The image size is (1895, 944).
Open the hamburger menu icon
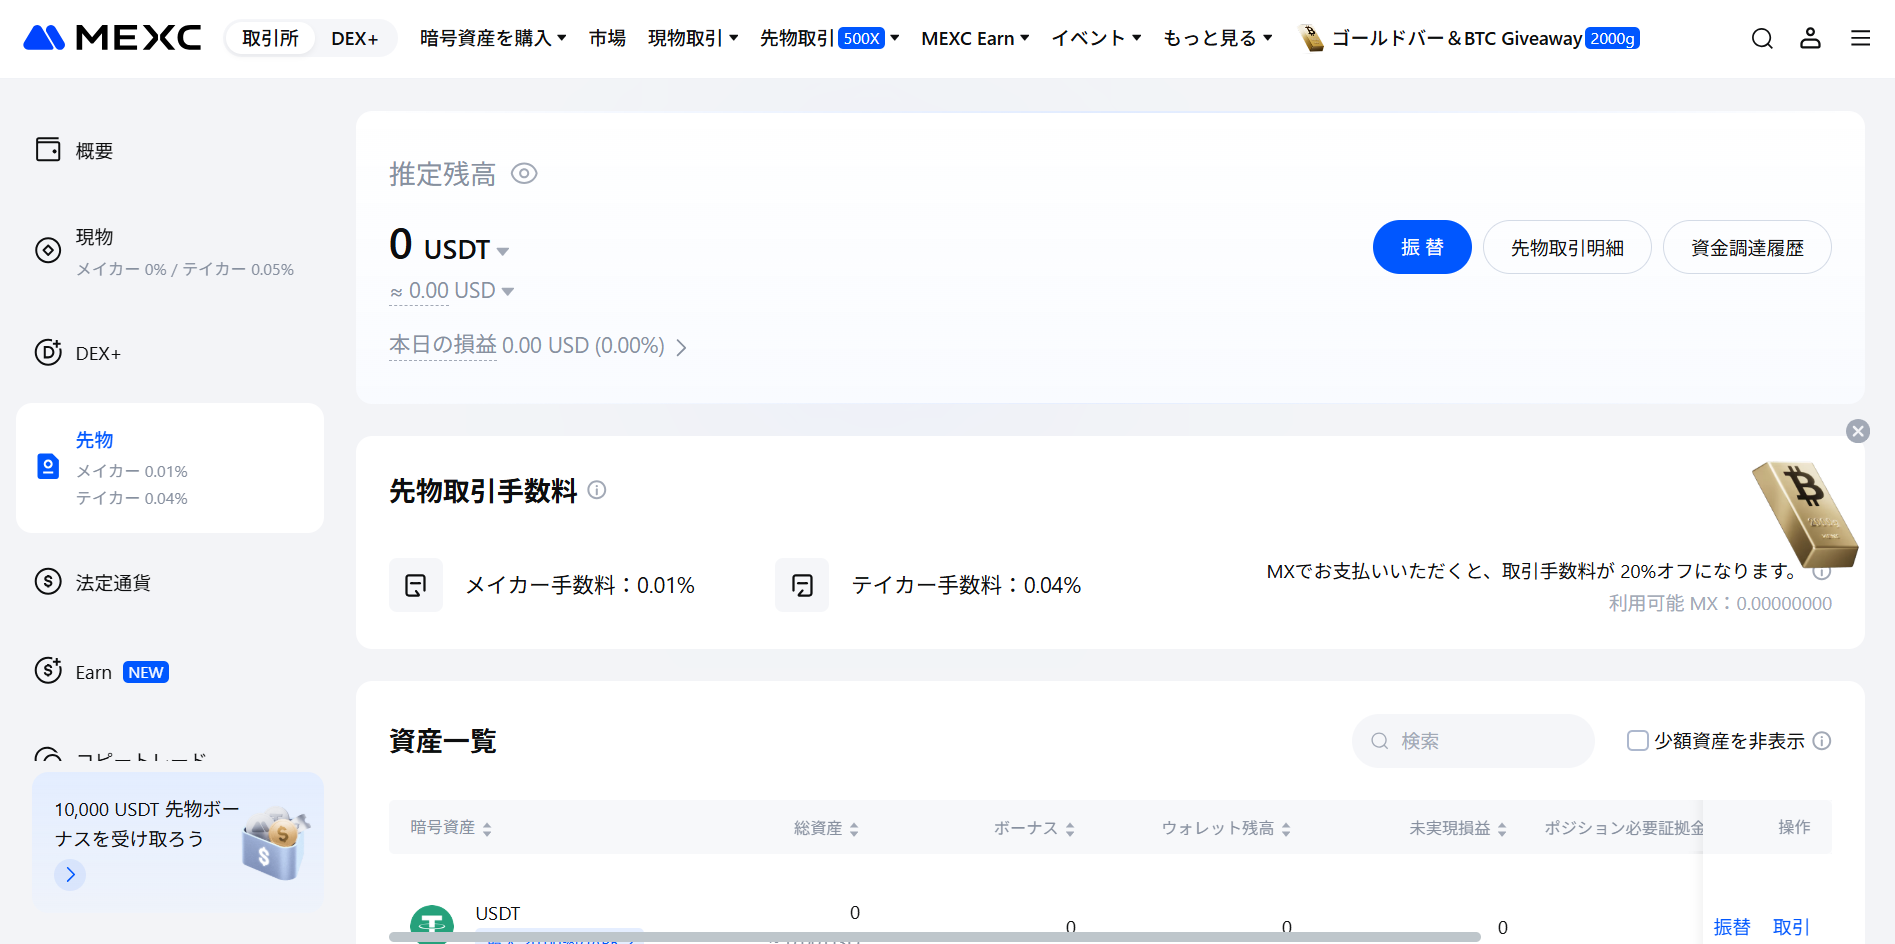1860,37
